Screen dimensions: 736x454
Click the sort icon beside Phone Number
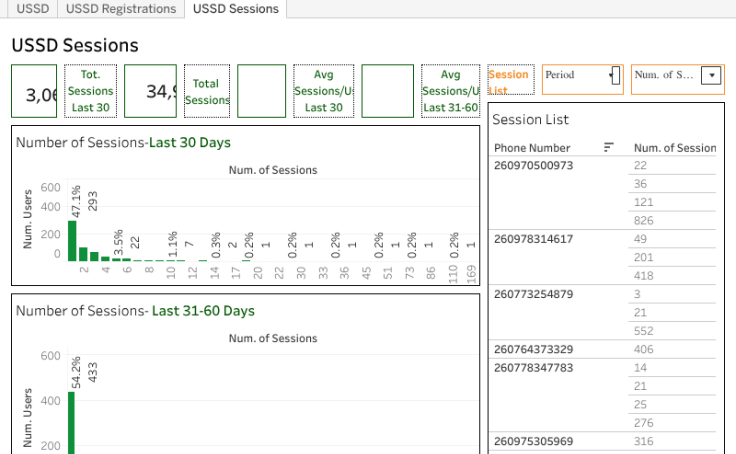coord(608,148)
